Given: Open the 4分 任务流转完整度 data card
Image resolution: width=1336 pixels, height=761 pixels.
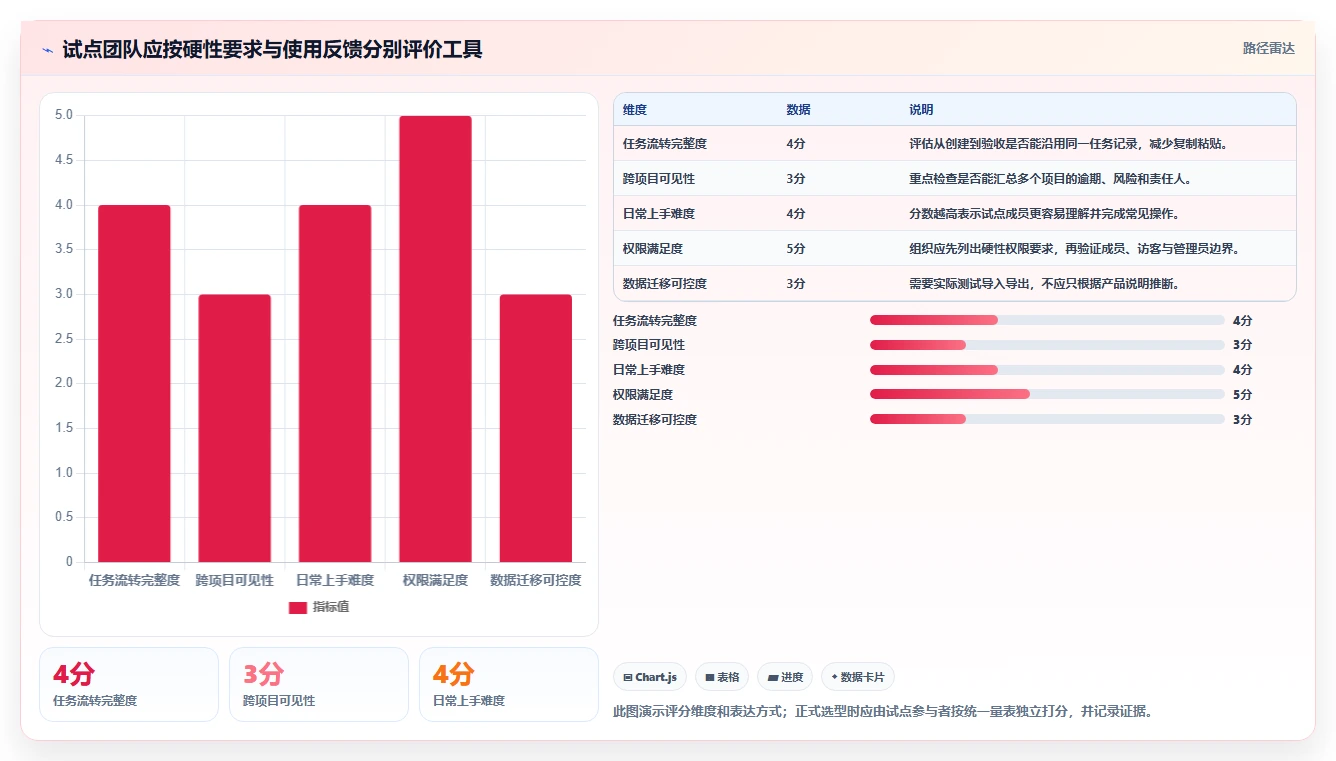Looking at the screenshot, I should coord(129,684).
